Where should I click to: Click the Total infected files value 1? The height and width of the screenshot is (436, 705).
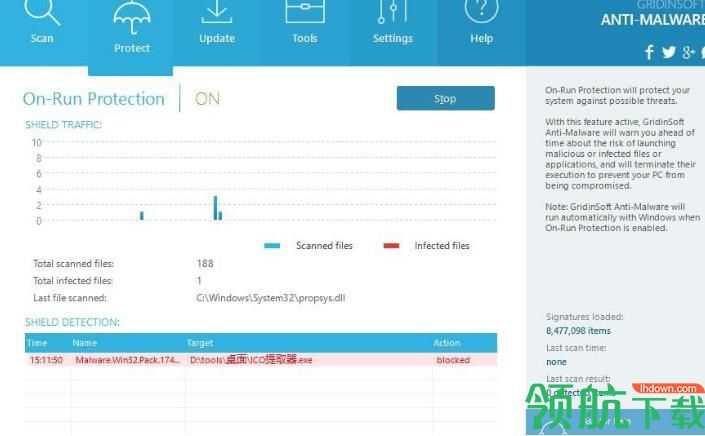(x=199, y=280)
